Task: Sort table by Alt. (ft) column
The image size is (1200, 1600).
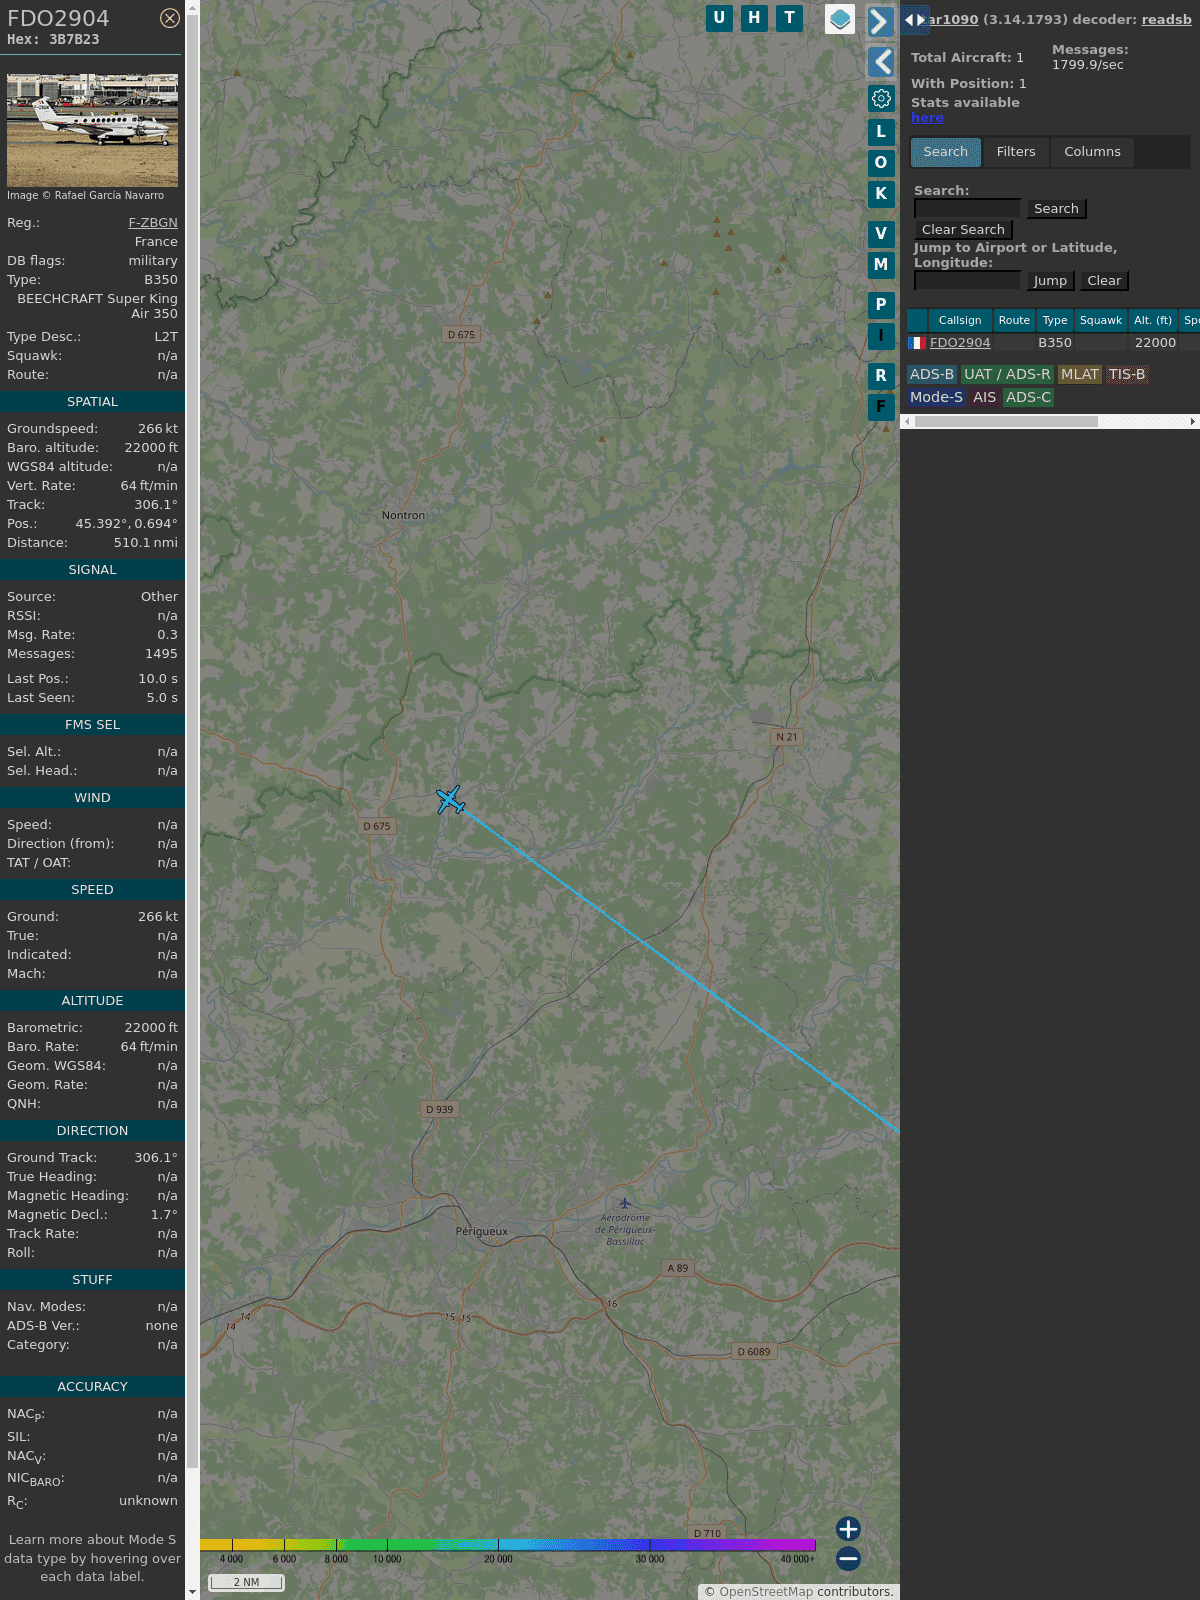Action: pos(1153,321)
